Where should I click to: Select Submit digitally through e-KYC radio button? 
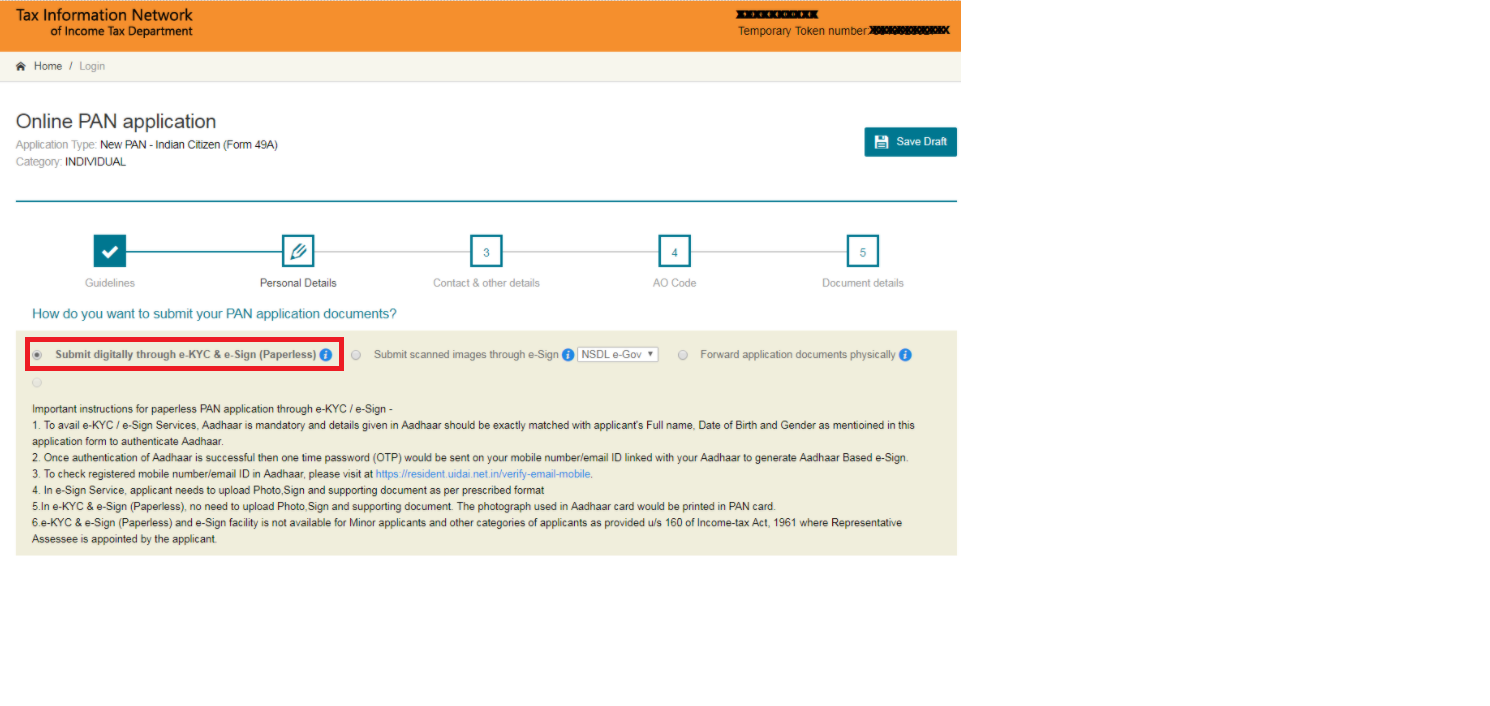(x=38, y=355)
